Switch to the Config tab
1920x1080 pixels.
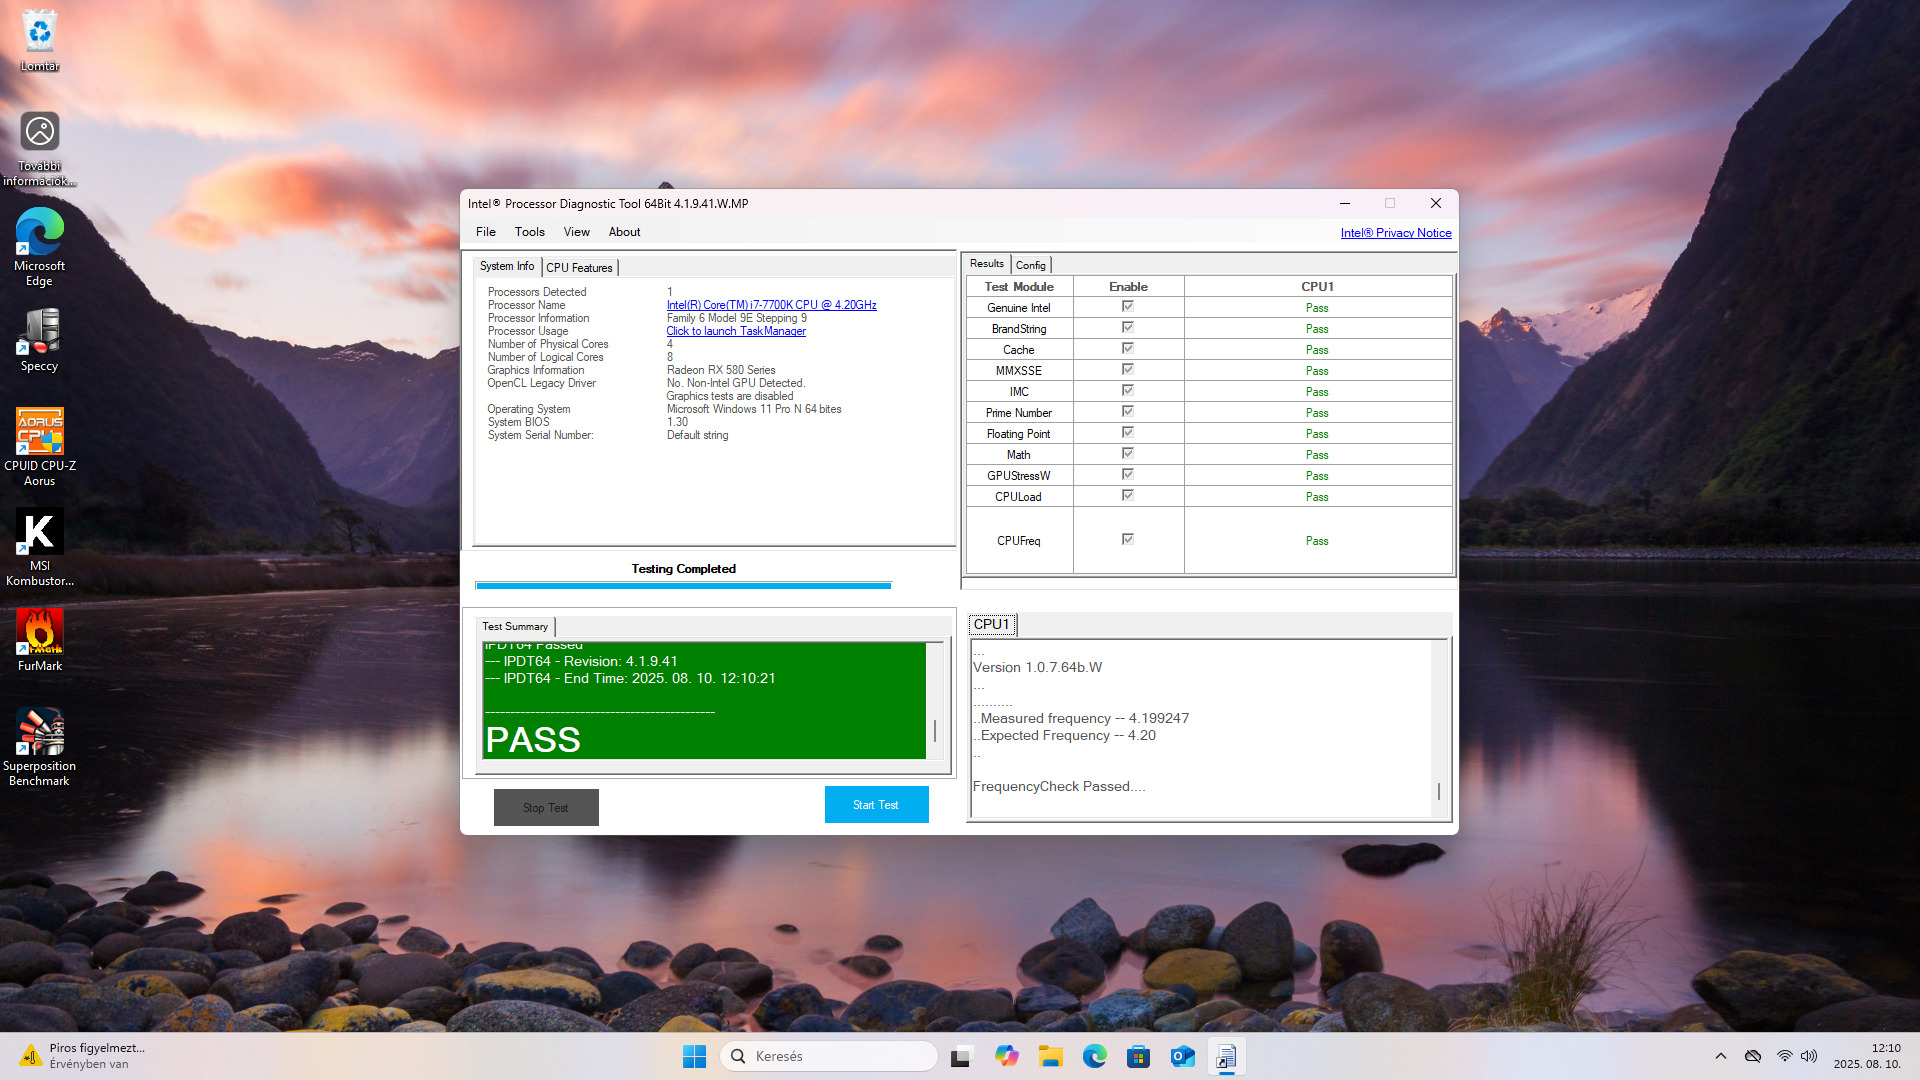1030,265
